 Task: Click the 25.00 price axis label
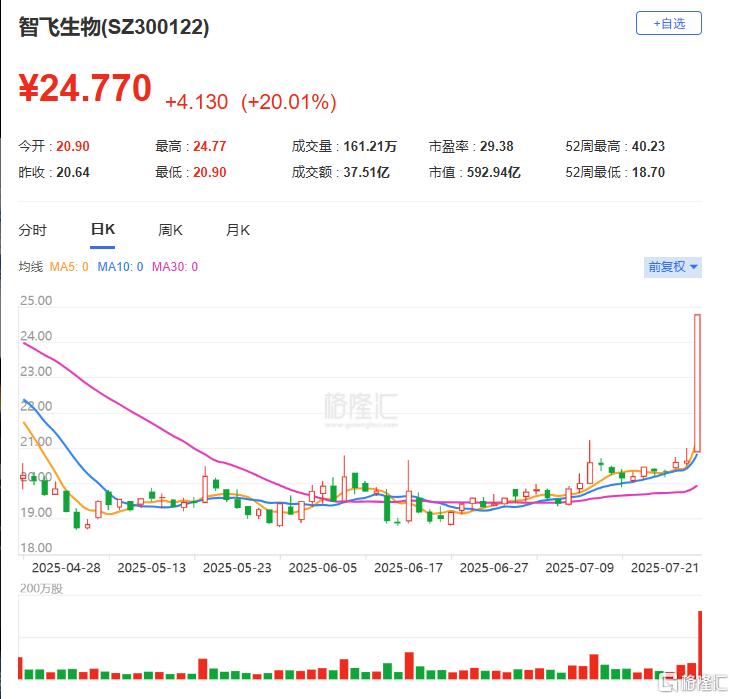coord(36,301)
